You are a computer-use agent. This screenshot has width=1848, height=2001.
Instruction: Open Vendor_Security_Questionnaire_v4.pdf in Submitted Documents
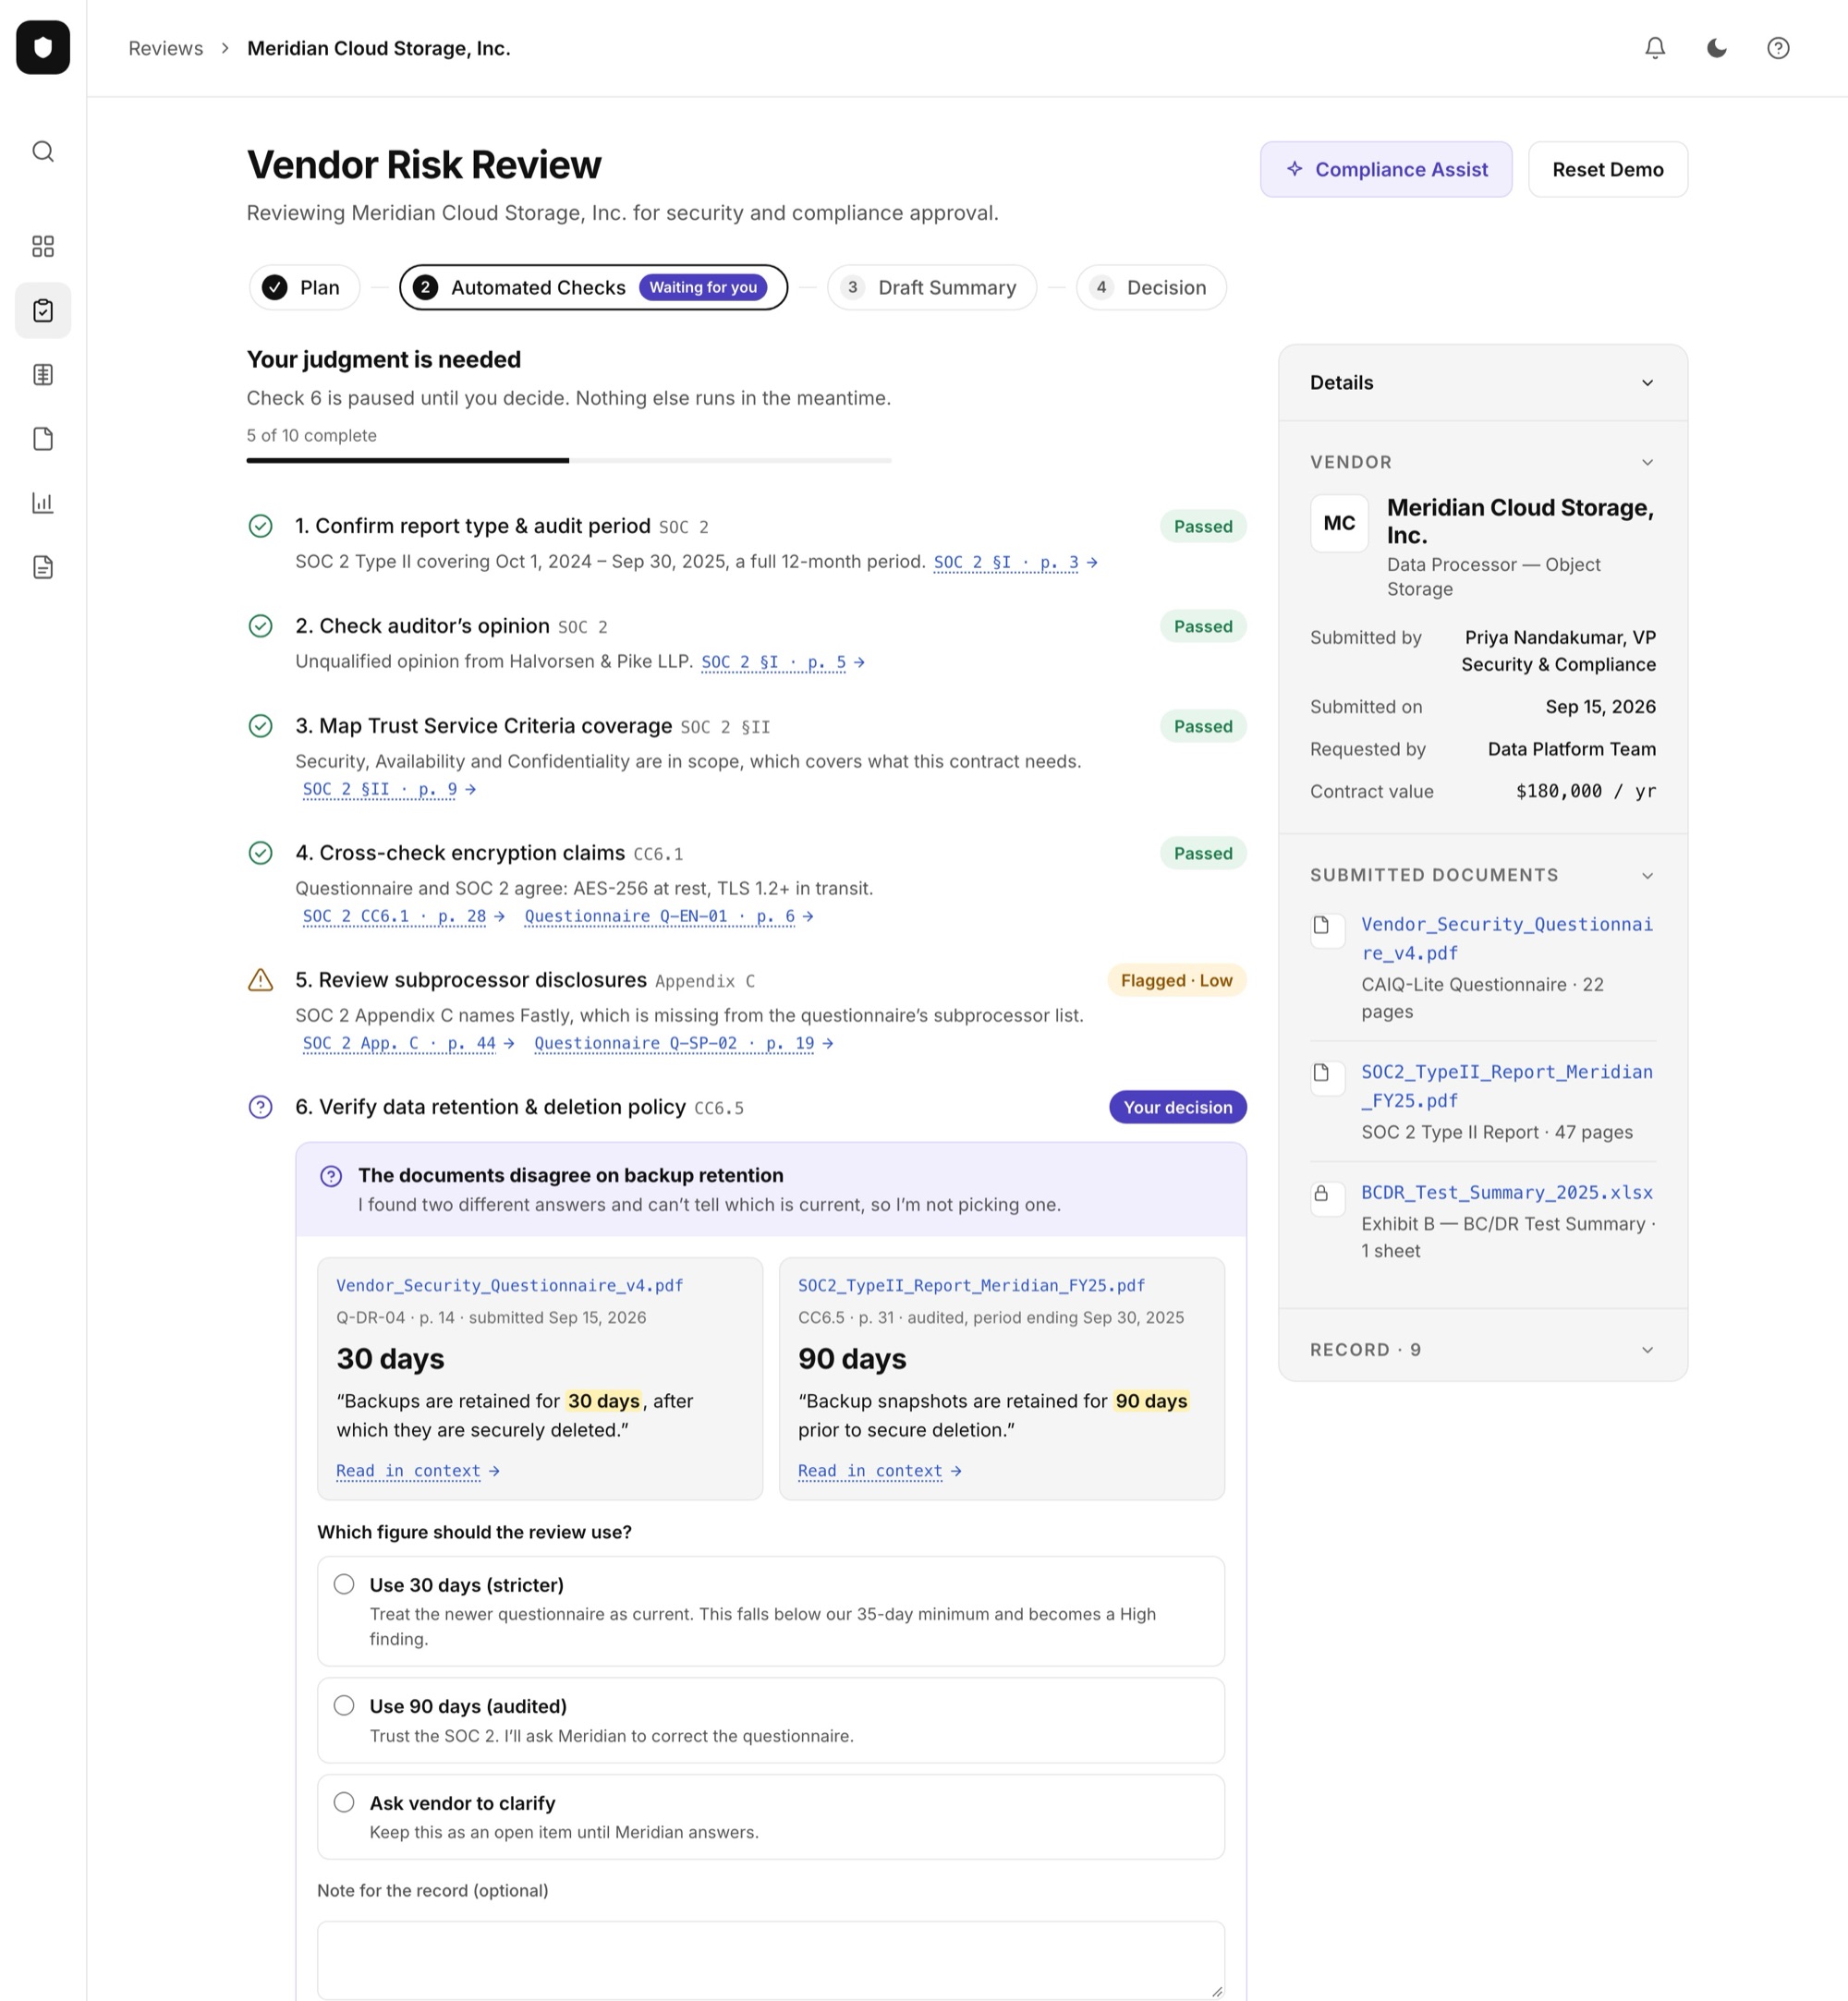(x=1507, y=938)
